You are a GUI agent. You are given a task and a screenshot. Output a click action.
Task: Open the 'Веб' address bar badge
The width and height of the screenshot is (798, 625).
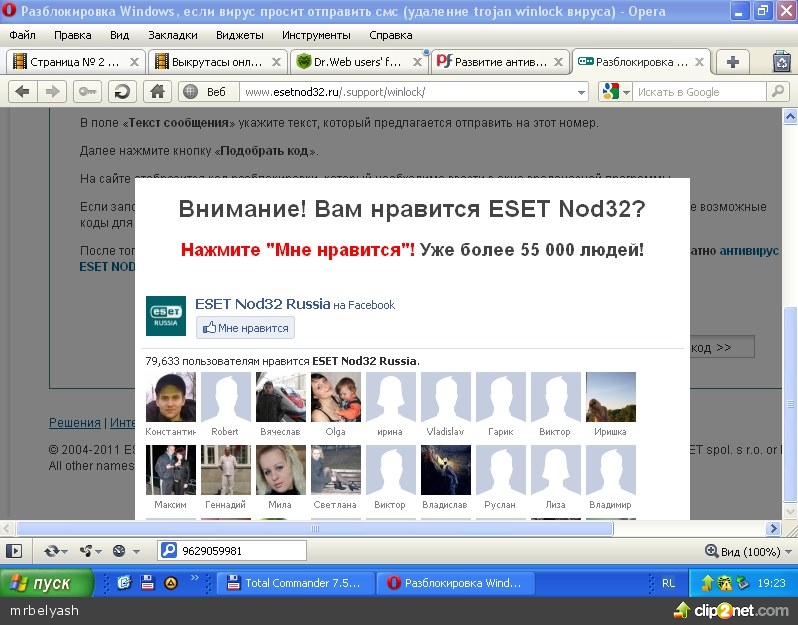(209, 92)
